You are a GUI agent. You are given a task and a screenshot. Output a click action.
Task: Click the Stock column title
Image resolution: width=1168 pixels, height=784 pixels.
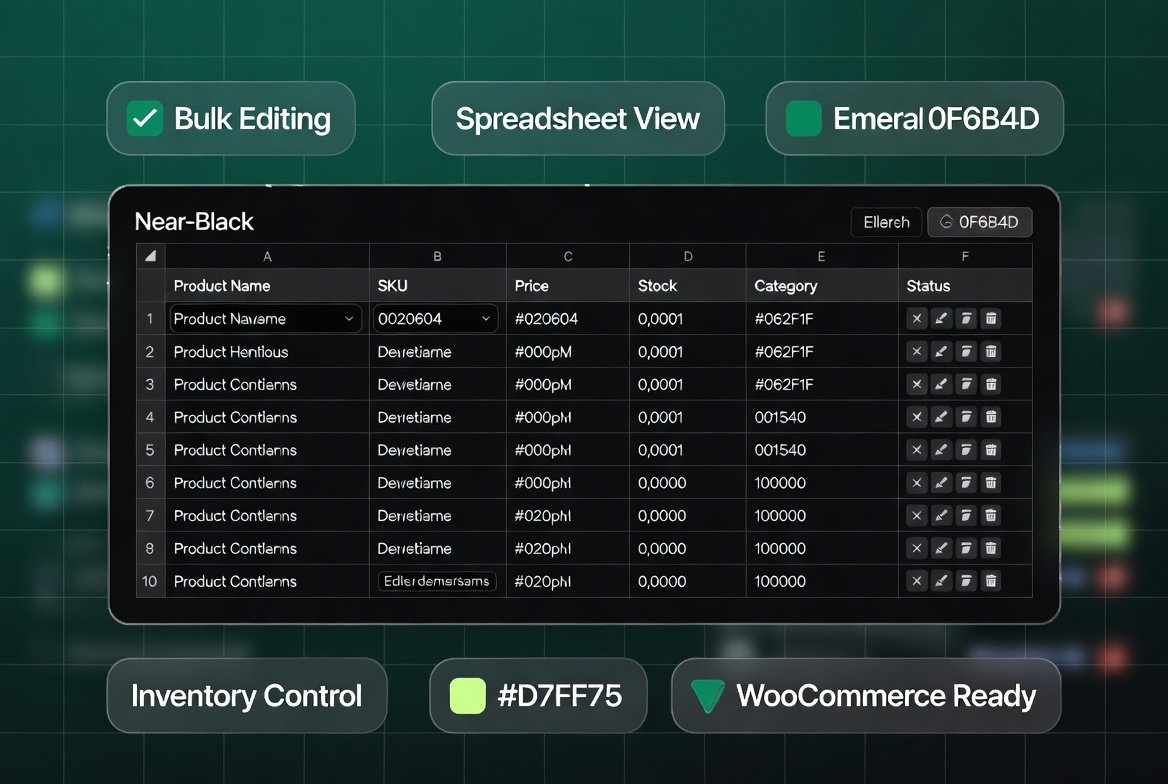click(658, 286)
